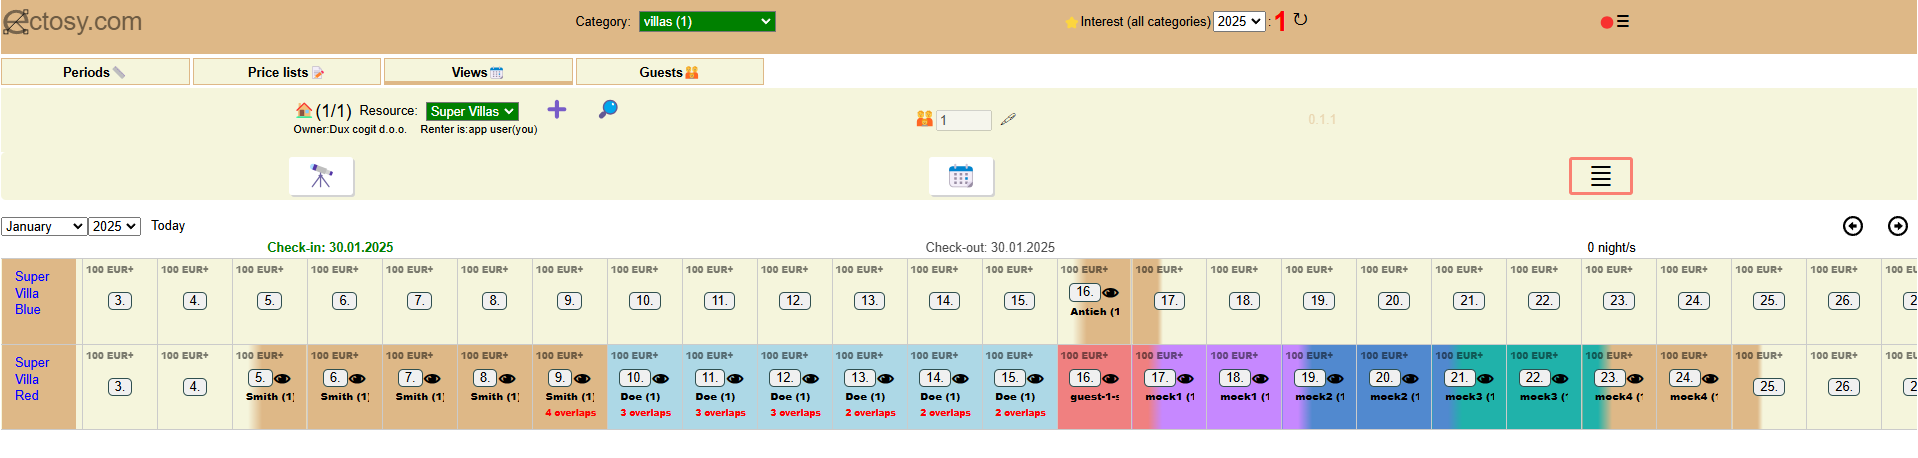
Task: Open the calendar icon button
Action: (x=960, y=177)
